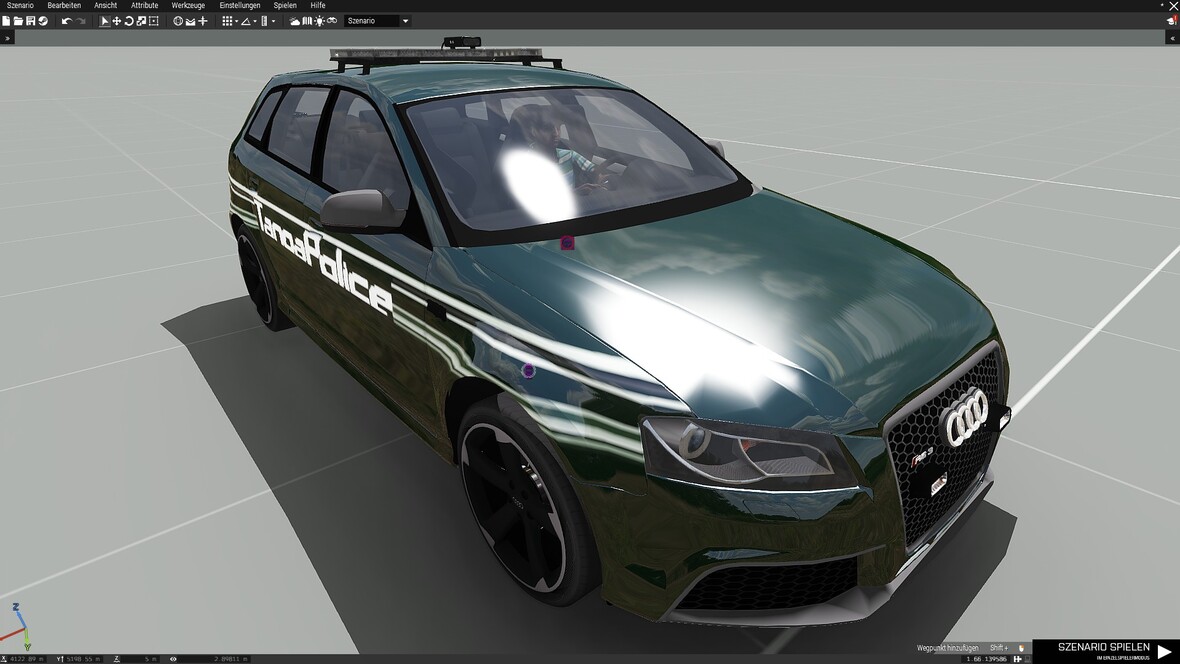The image size is (1180, 664).
Task: Click the version number 1.66.139586
Action: [x=986, y=659]
